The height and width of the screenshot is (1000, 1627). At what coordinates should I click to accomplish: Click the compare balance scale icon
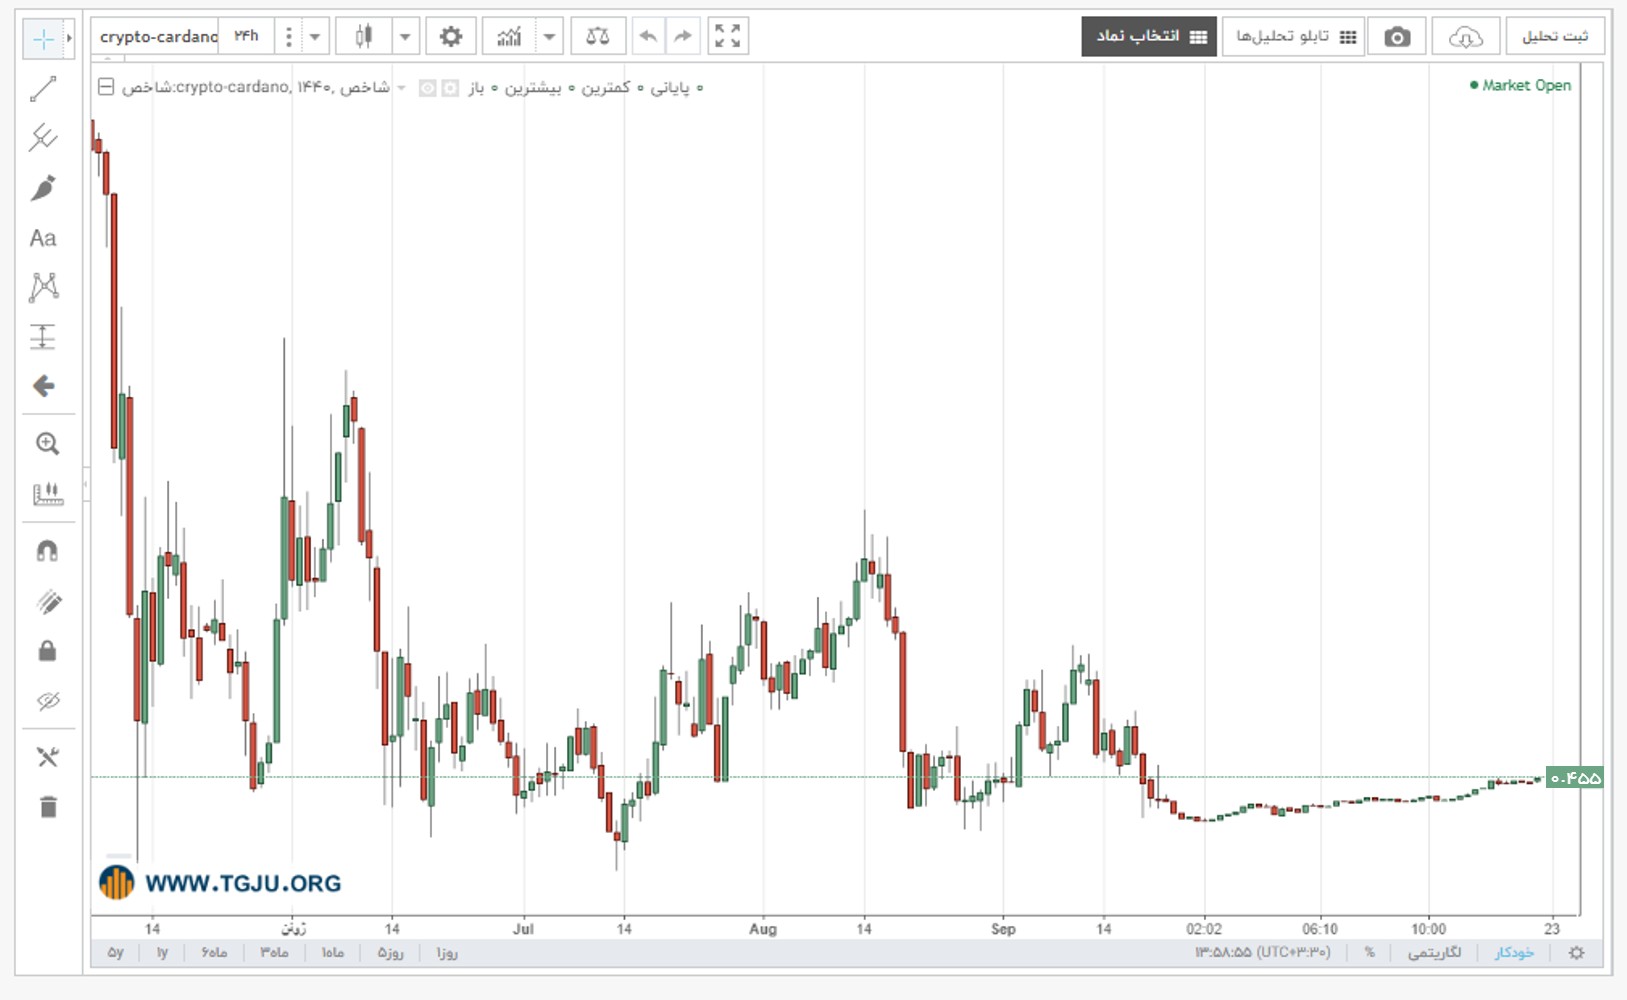pyautogui.click(x=598, y=37)
